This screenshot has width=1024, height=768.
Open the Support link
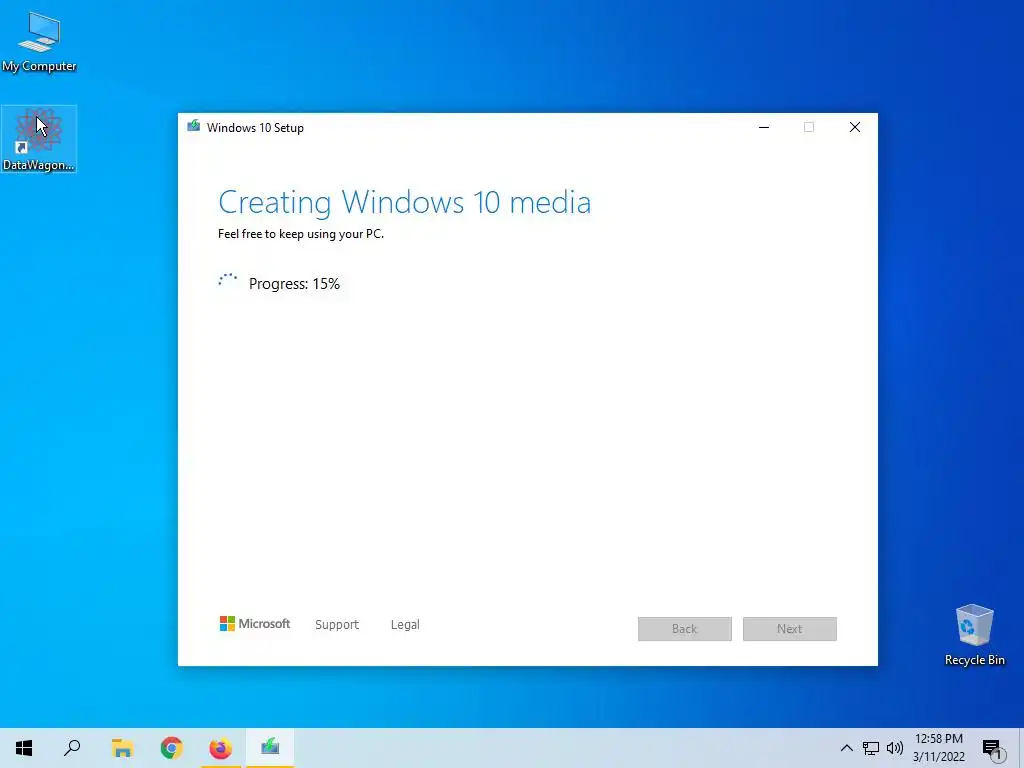(337, 624)
